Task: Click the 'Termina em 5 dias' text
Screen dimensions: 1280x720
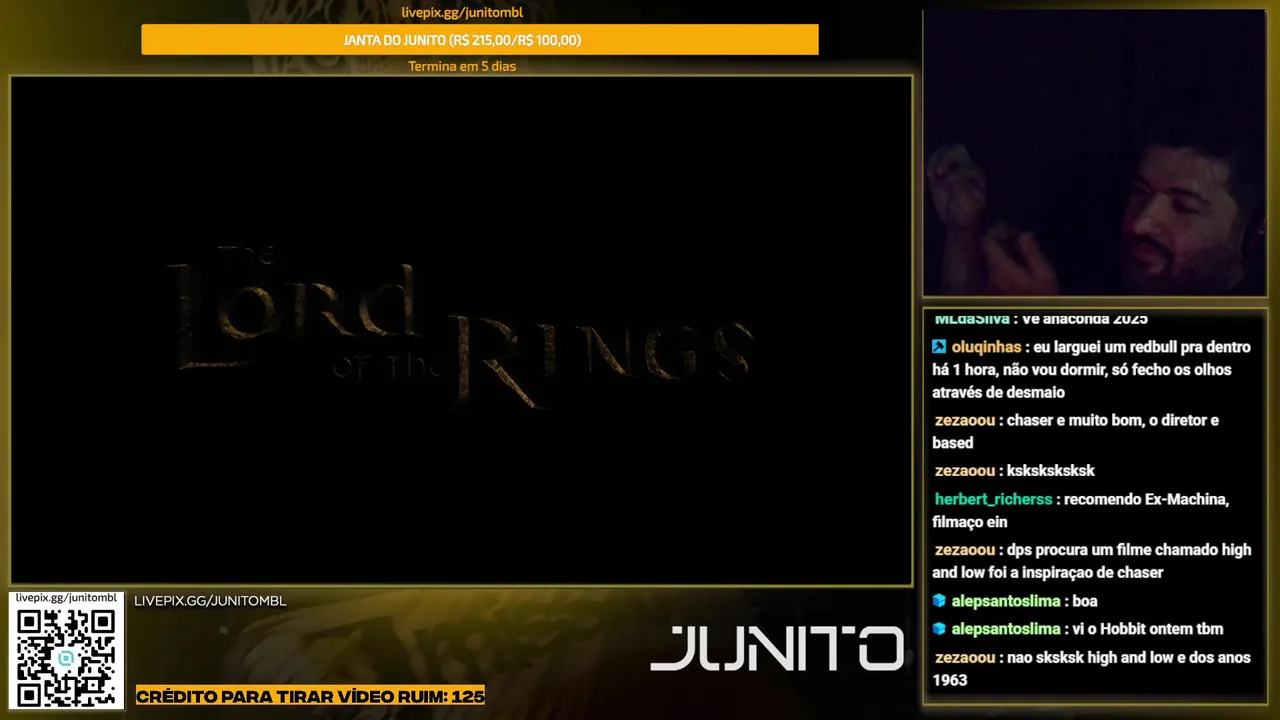Action: (x=462, y=66)
